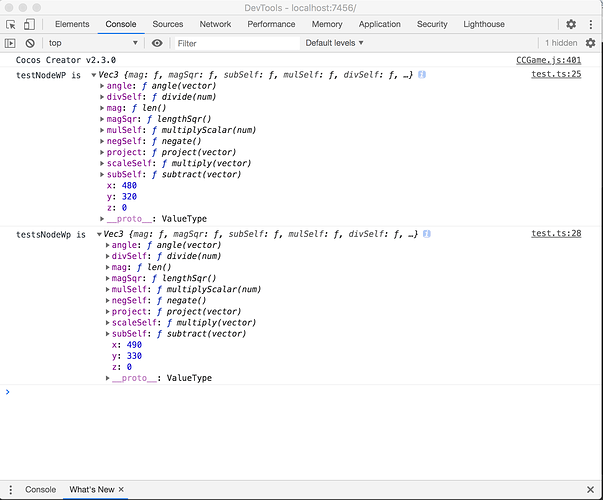The height and width of the screenshot is (500, 603).
Task: Open the DevTools three-dot customize menu
Action: click(x=590, y=24)
